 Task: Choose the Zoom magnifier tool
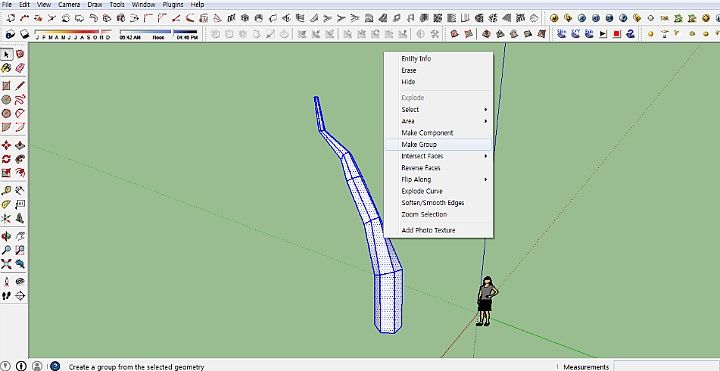(x=6, y=250)
